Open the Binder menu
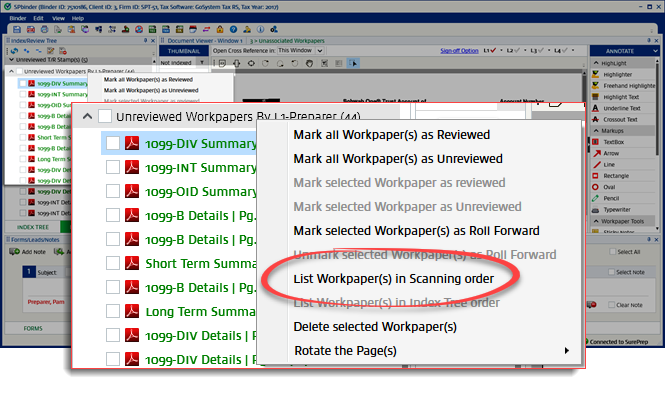Image resolution: width=665 pixels, height=394 pixels. [18, 18]
